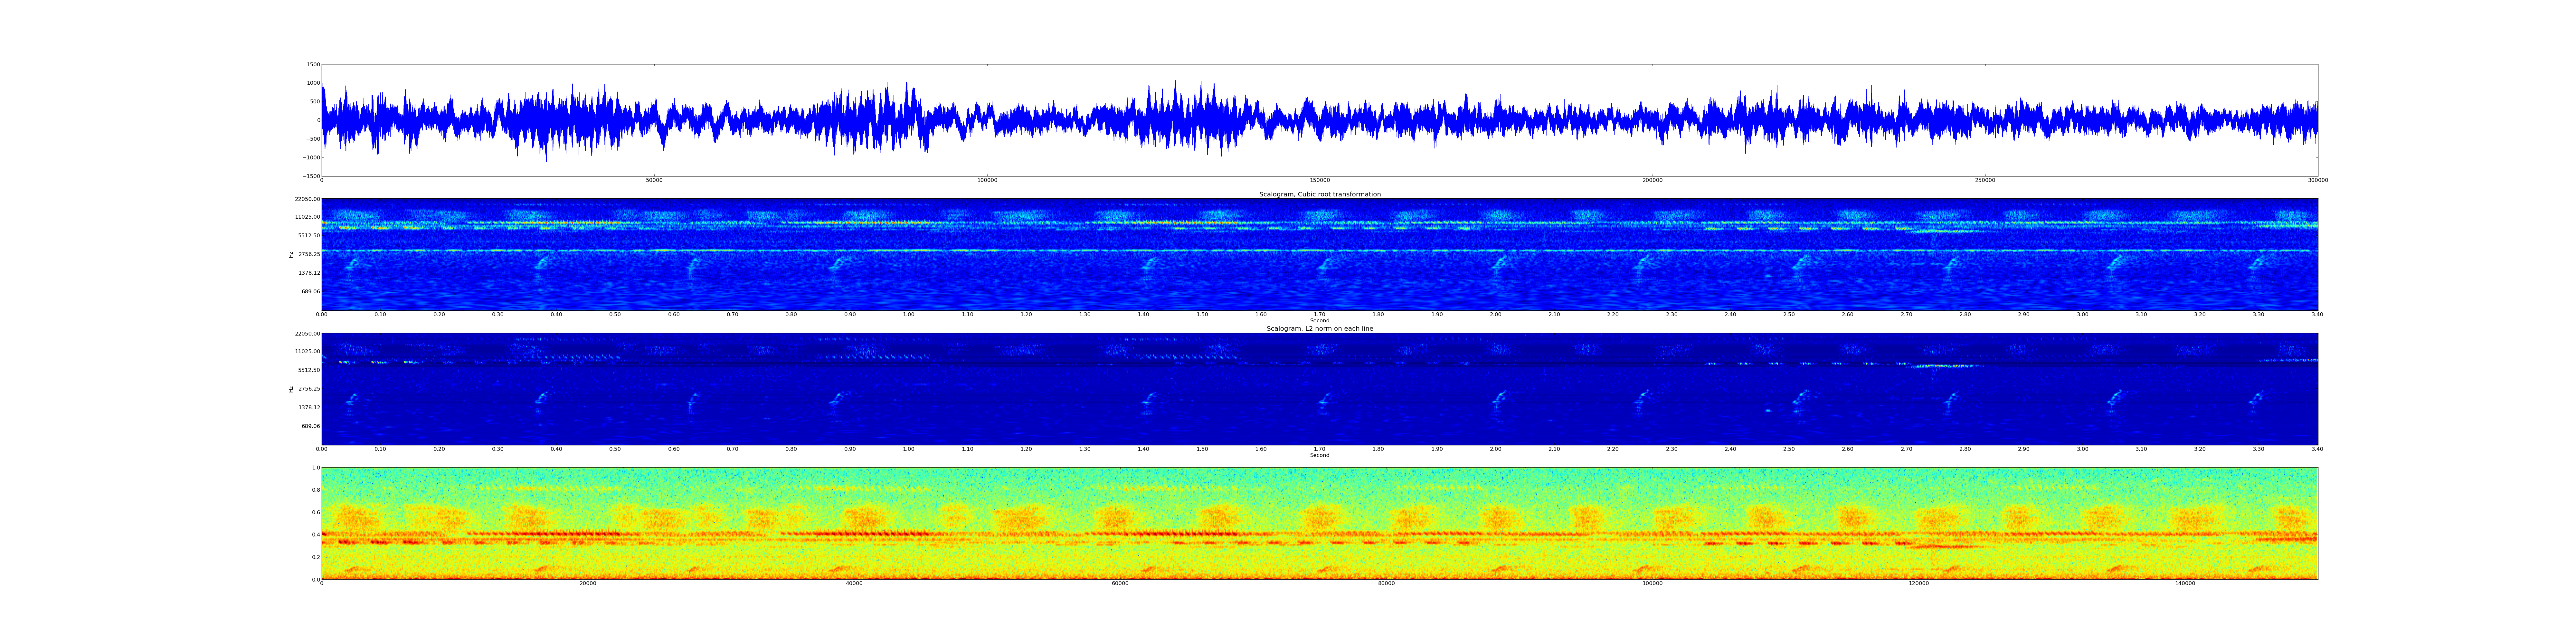Click the 0.50 time tick under the L2 norm scalogram
The image size is (2576, 644).
tap(615, 449)
